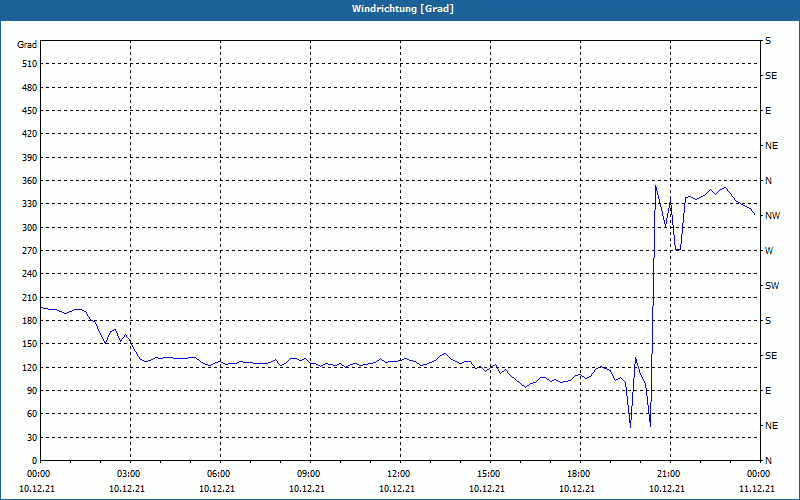
Task: Click the 300 y-axis value
Action: 29,228
